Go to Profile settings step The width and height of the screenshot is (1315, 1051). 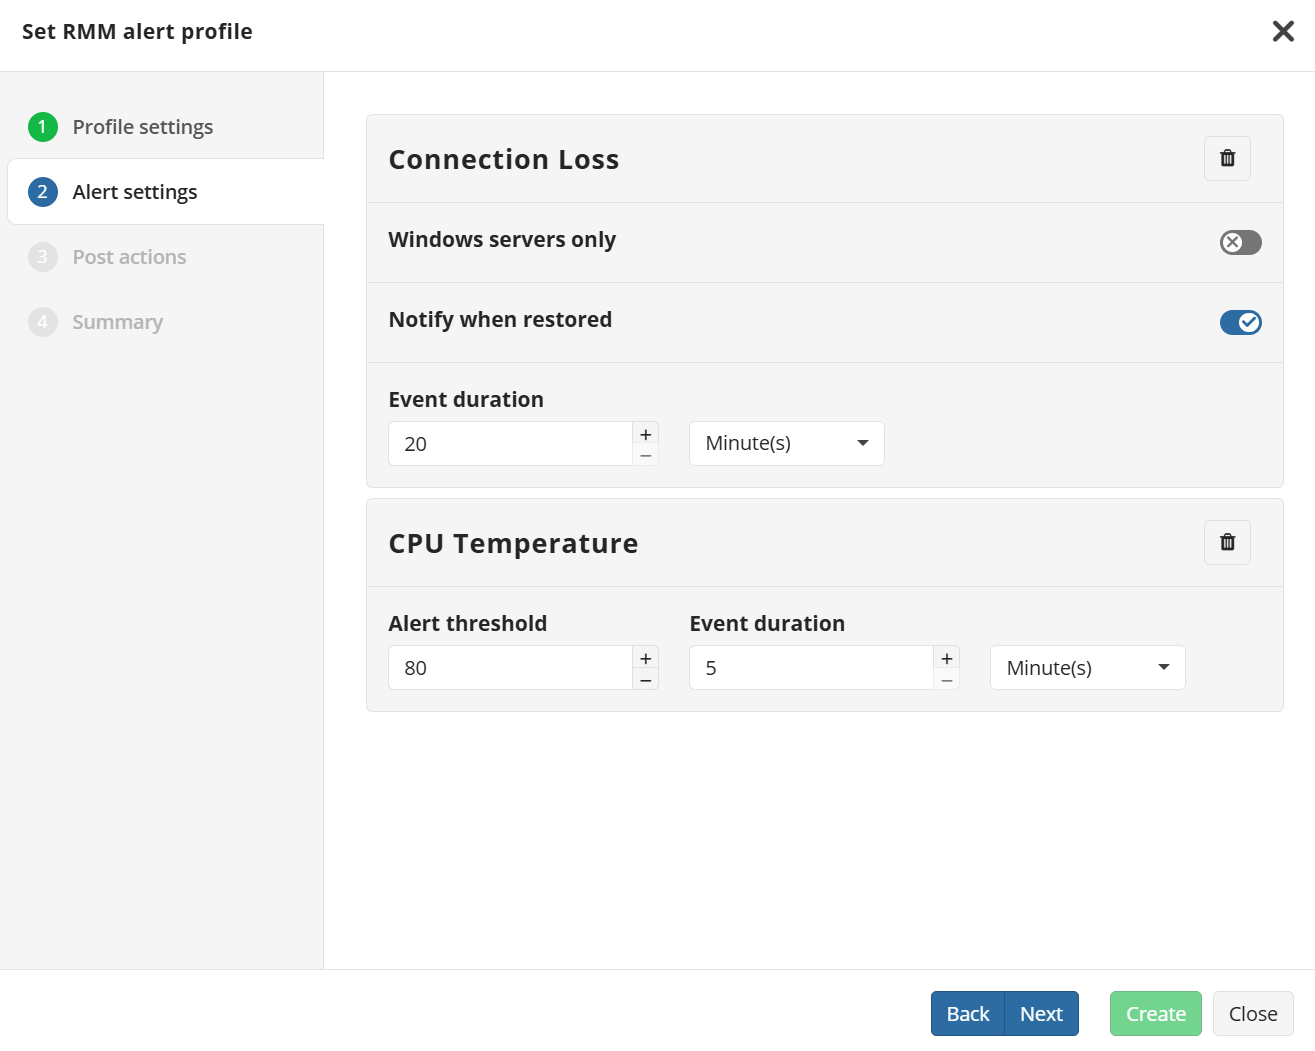point(121,127)
